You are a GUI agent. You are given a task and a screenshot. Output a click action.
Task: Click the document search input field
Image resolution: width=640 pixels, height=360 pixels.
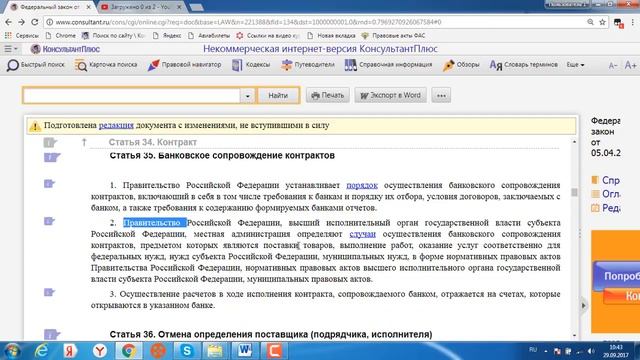tap(131, 96)
